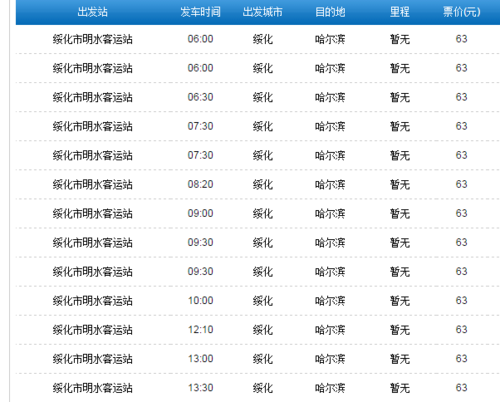Click the 目的地 column header

(x=330, y=12)
